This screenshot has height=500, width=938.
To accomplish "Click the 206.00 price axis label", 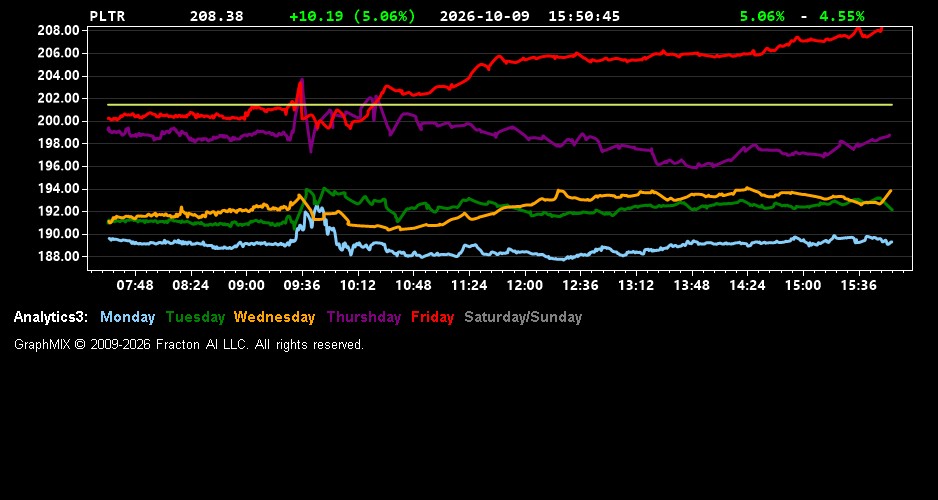I will pyautogui.click(x=59, y=53).
